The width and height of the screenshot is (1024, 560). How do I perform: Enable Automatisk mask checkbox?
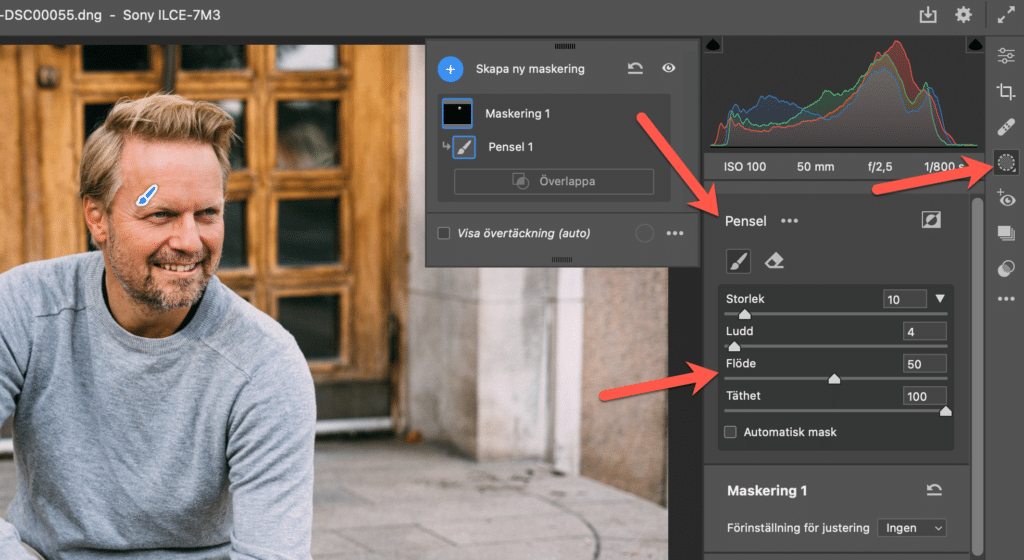[731, 432]
